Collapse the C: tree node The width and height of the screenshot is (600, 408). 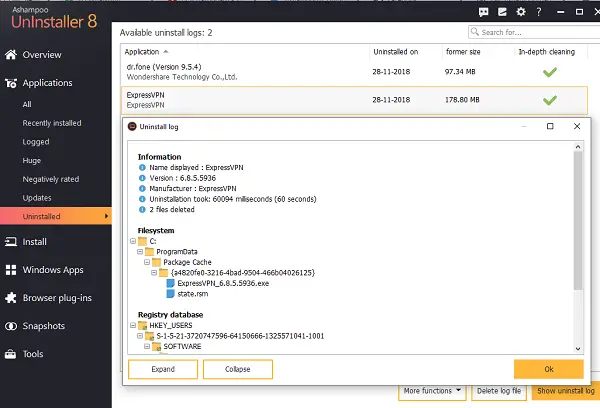coord(133,241)
